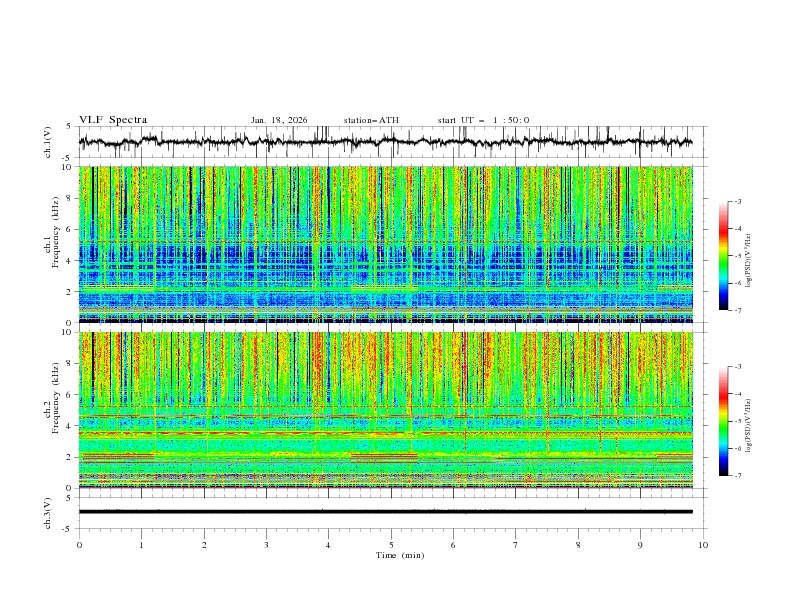Click the ch.1 voltage waveform trace
The width and height of the screenshot is (792, 612).
pos(385,142)
